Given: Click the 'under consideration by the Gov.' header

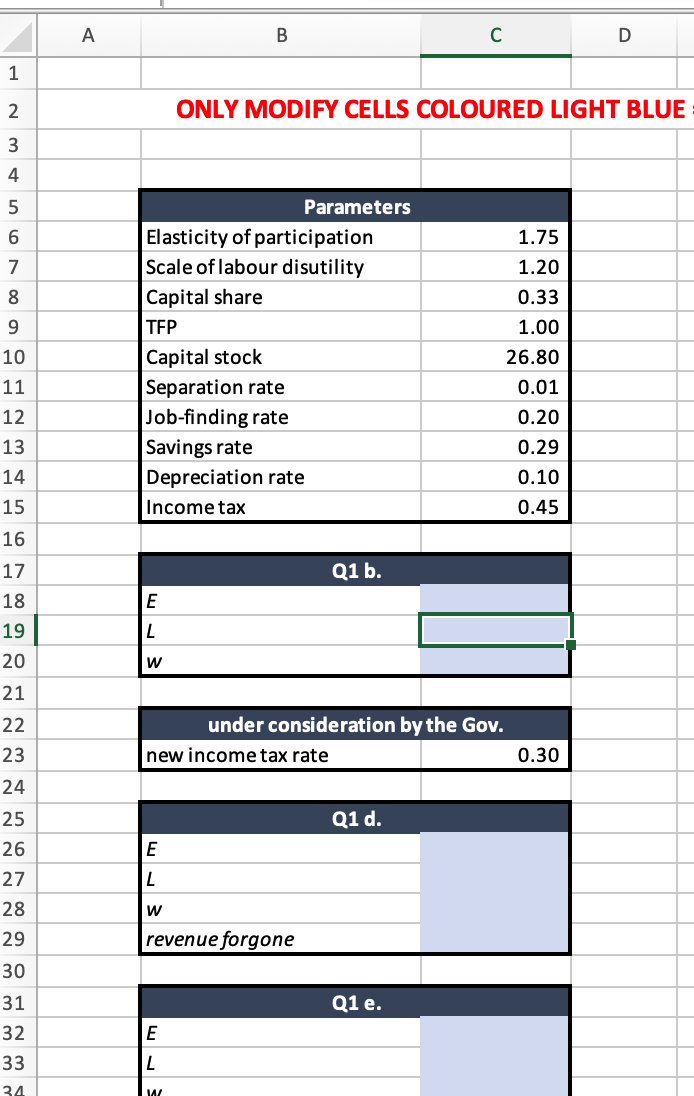Looking at the screenshot, I should point(356,725).
